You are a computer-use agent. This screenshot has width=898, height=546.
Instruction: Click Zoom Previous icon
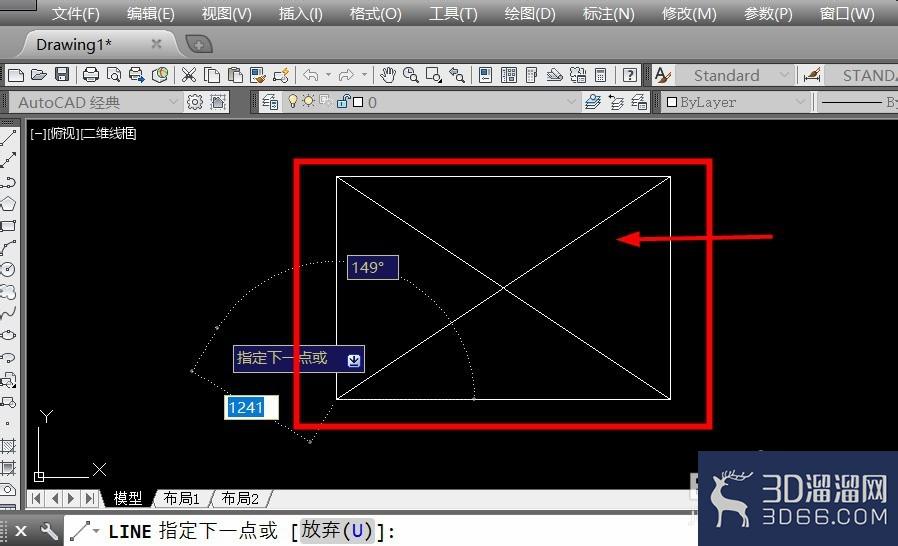tap(457, 75)
